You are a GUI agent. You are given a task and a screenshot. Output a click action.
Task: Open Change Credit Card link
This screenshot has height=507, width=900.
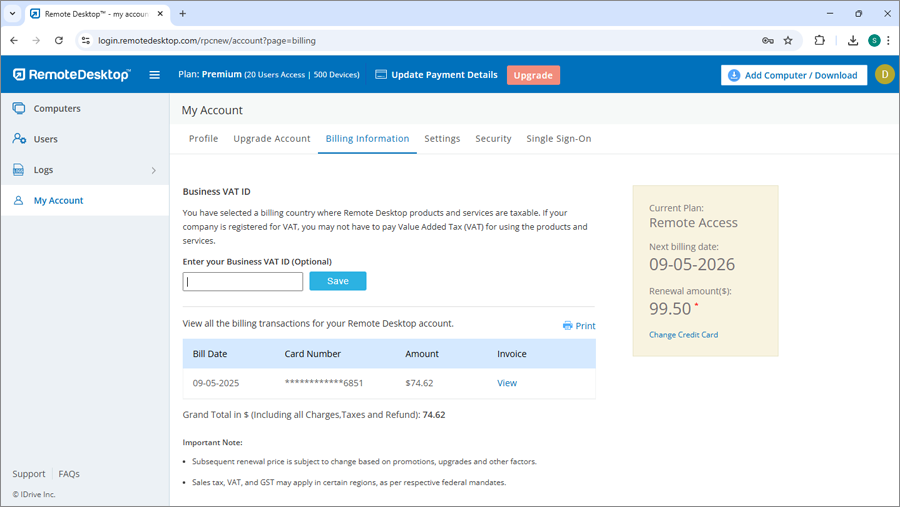pos(683,335)
